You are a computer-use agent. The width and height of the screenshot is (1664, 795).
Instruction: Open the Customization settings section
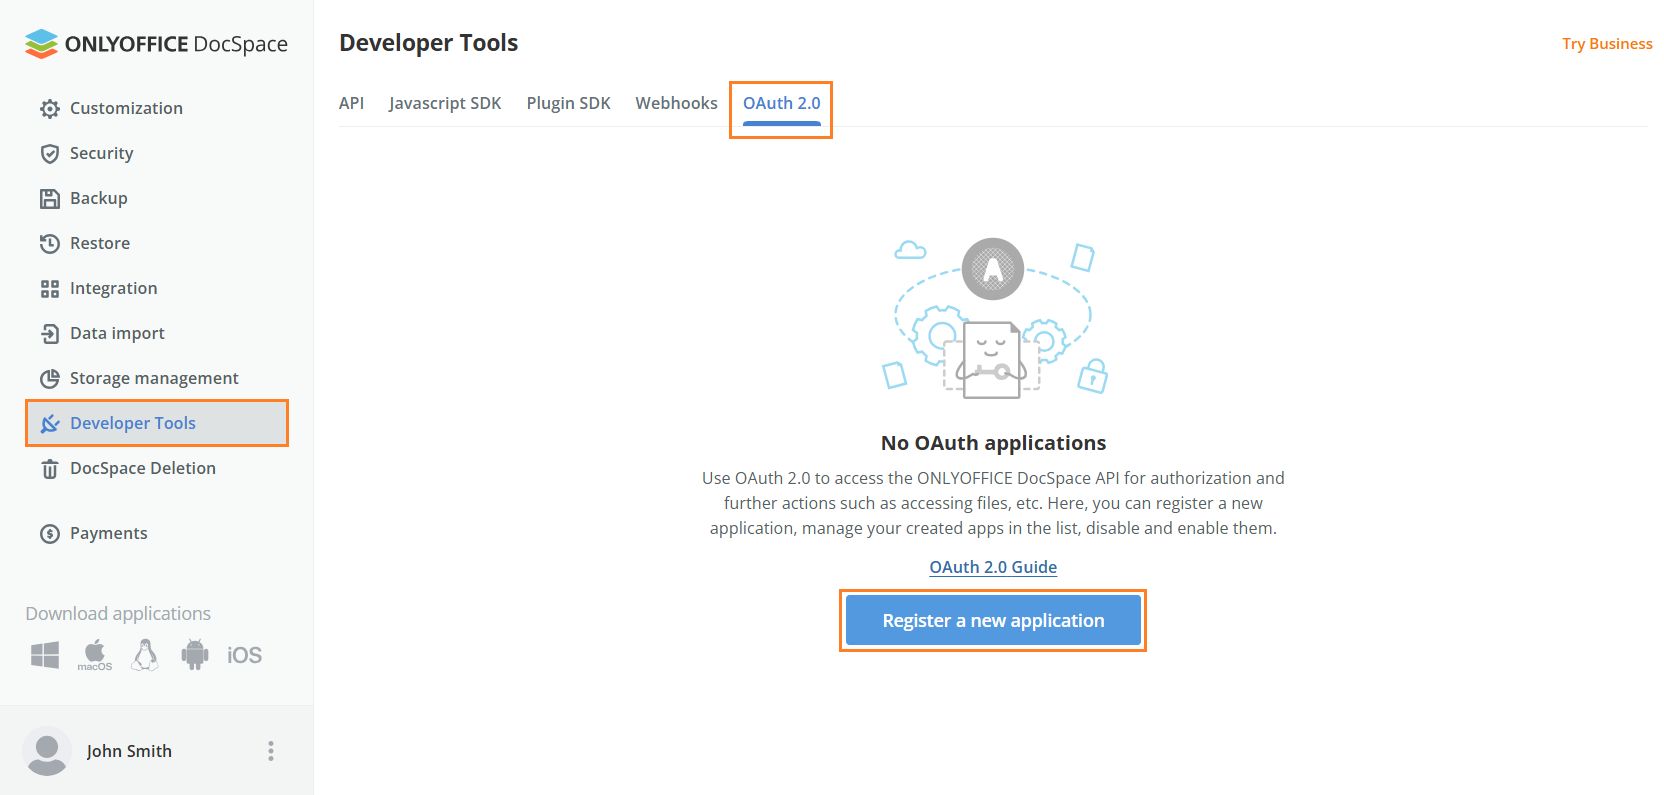[126, 108]
